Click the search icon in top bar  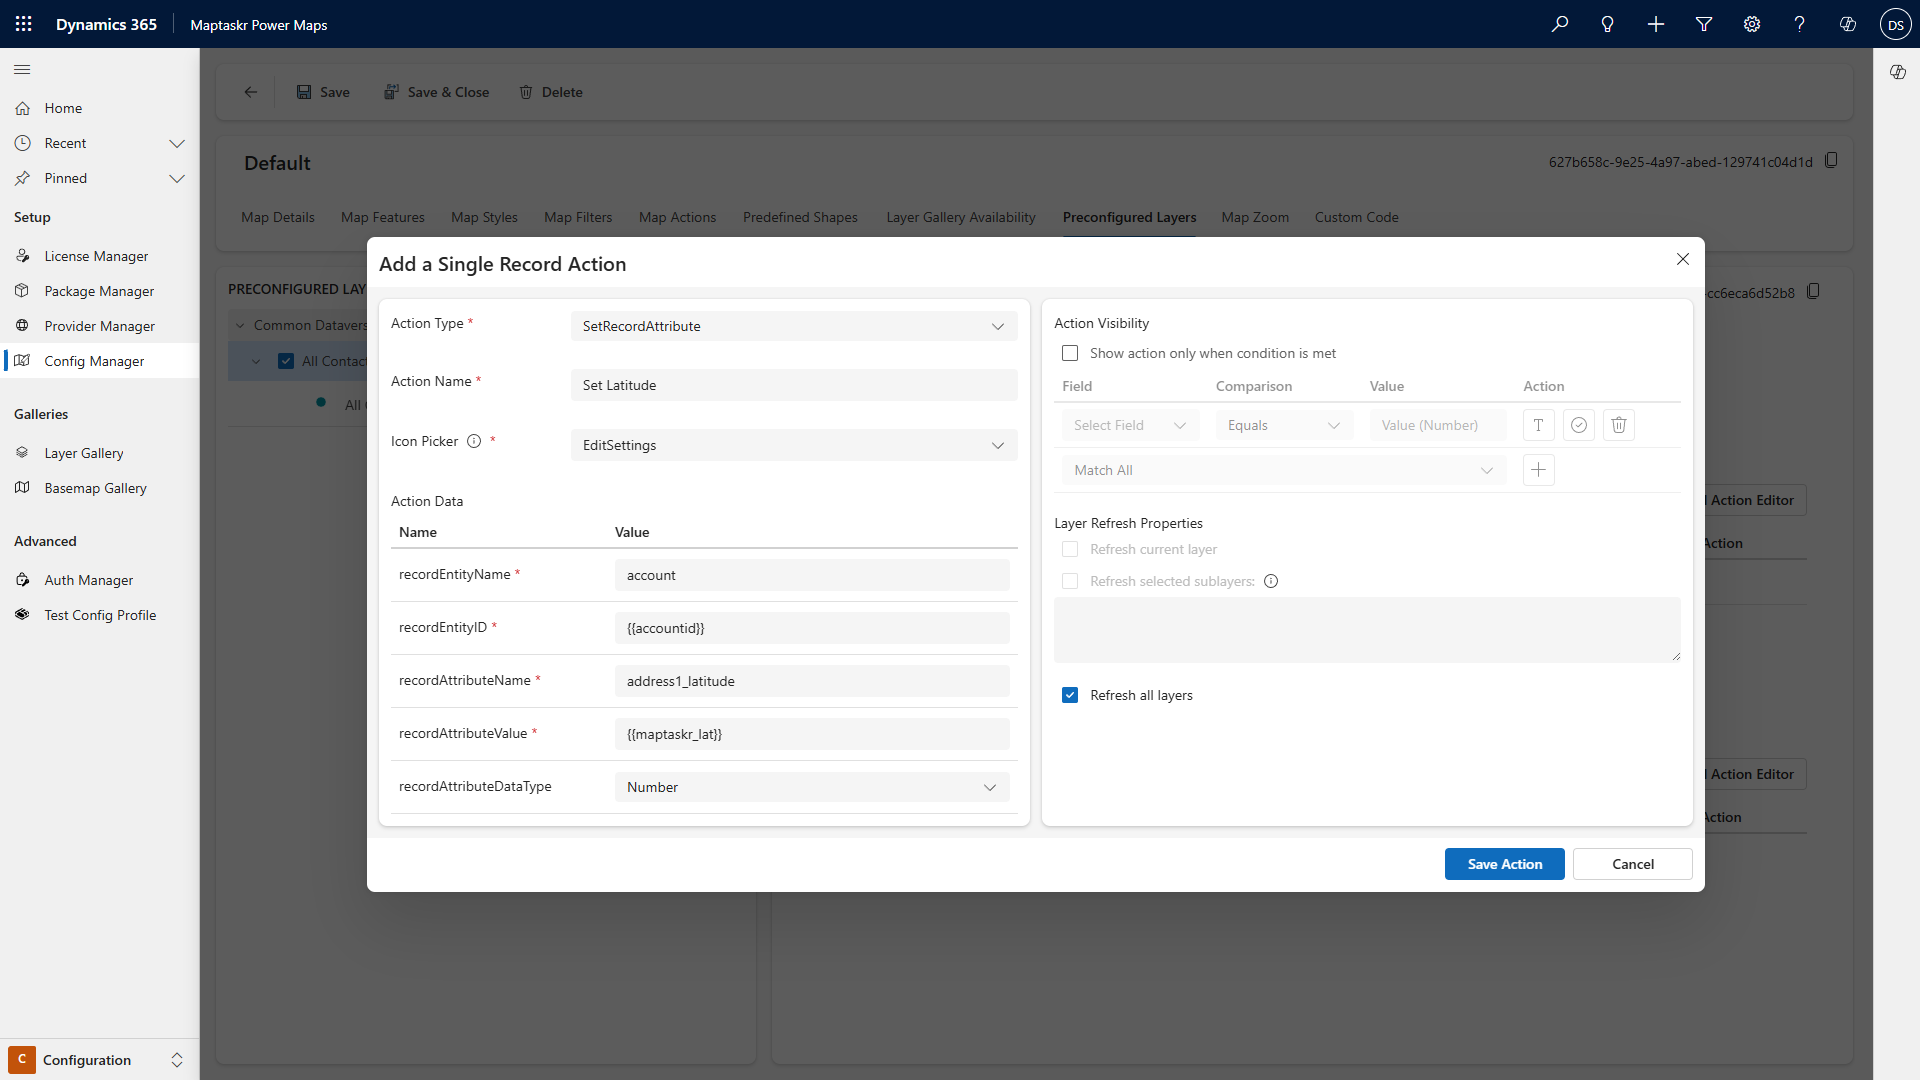(1559, 24)
